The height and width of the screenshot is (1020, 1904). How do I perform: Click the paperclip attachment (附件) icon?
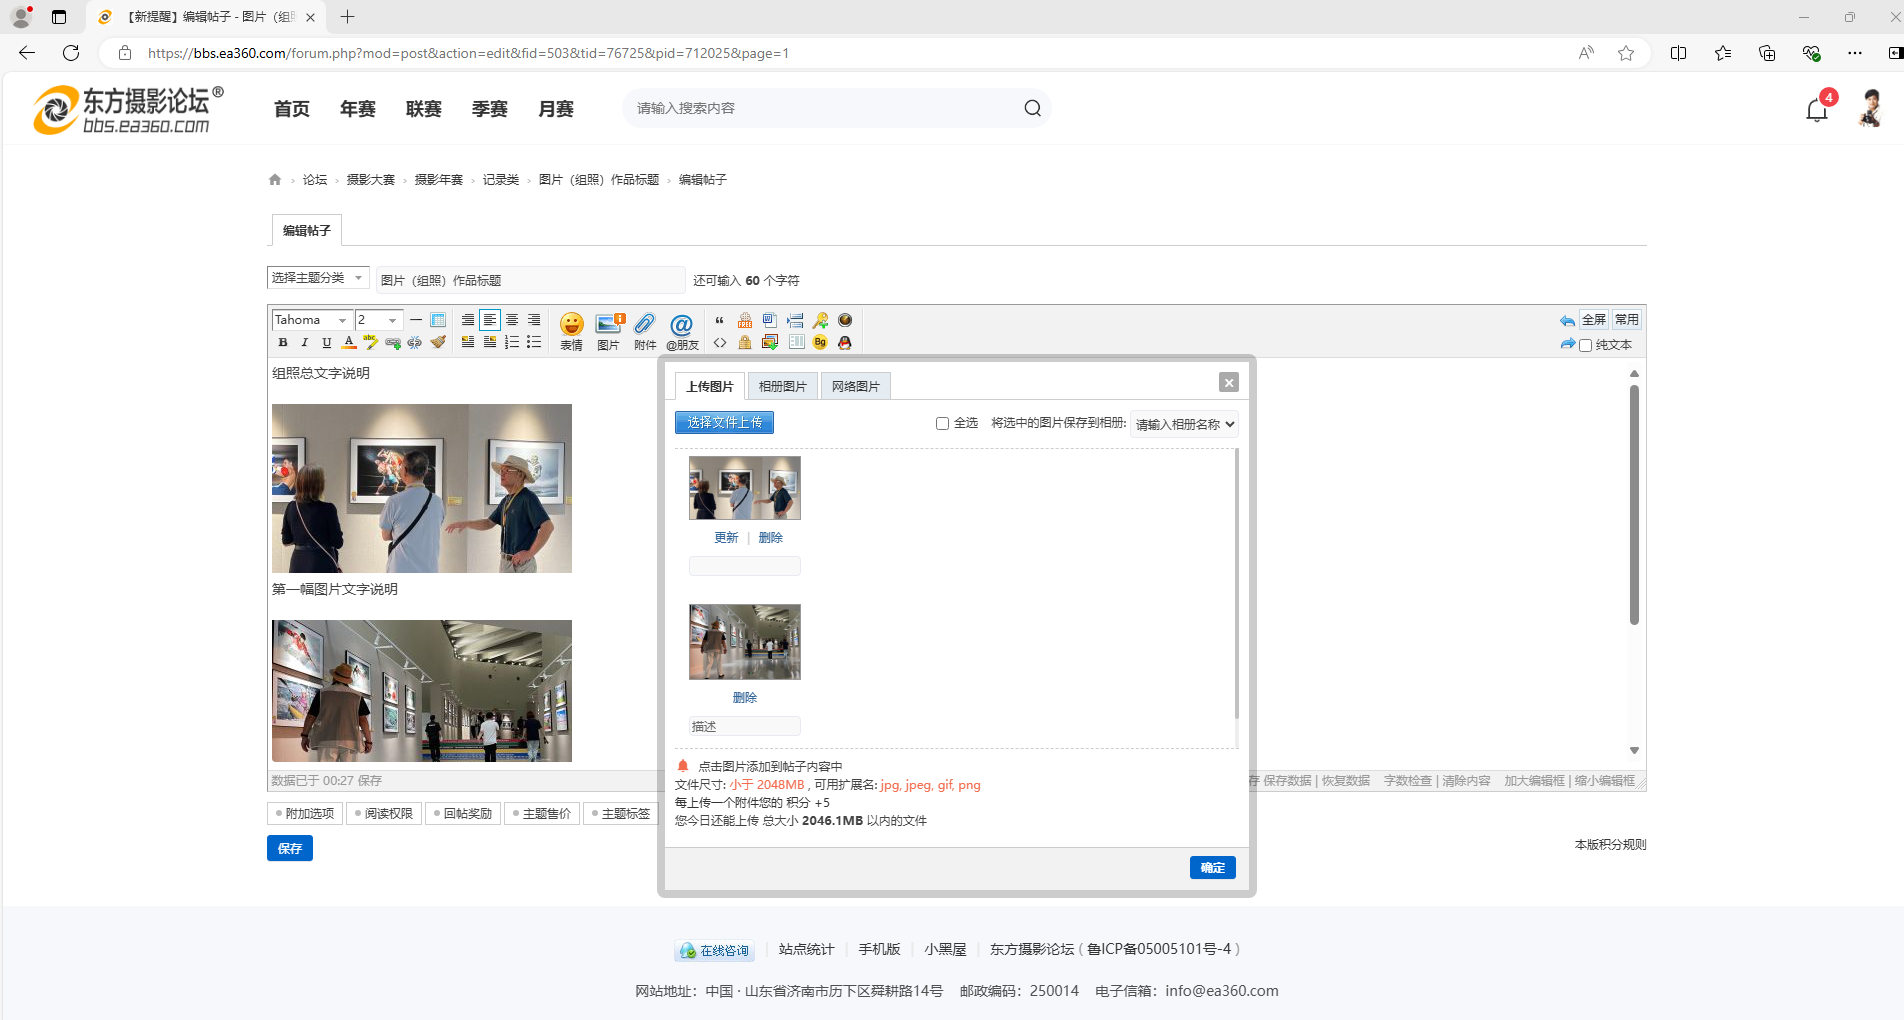[x=645, y=324]
